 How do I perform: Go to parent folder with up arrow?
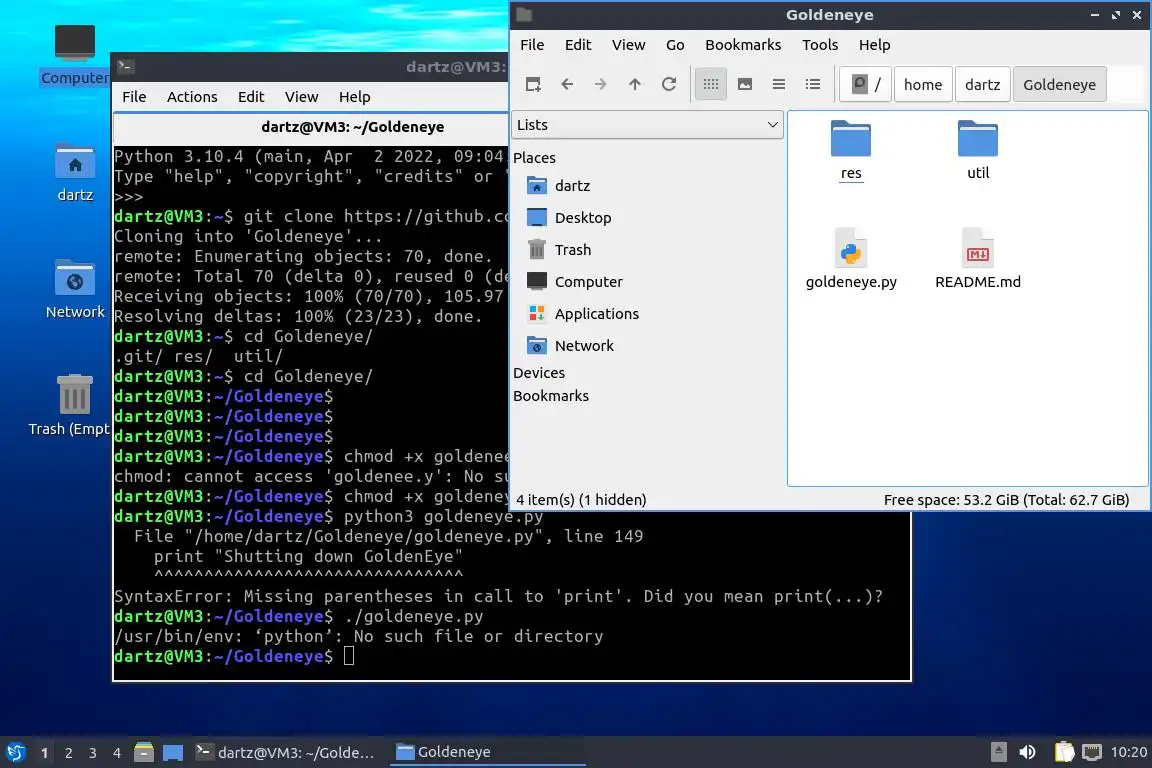click(x=635, y=85)
